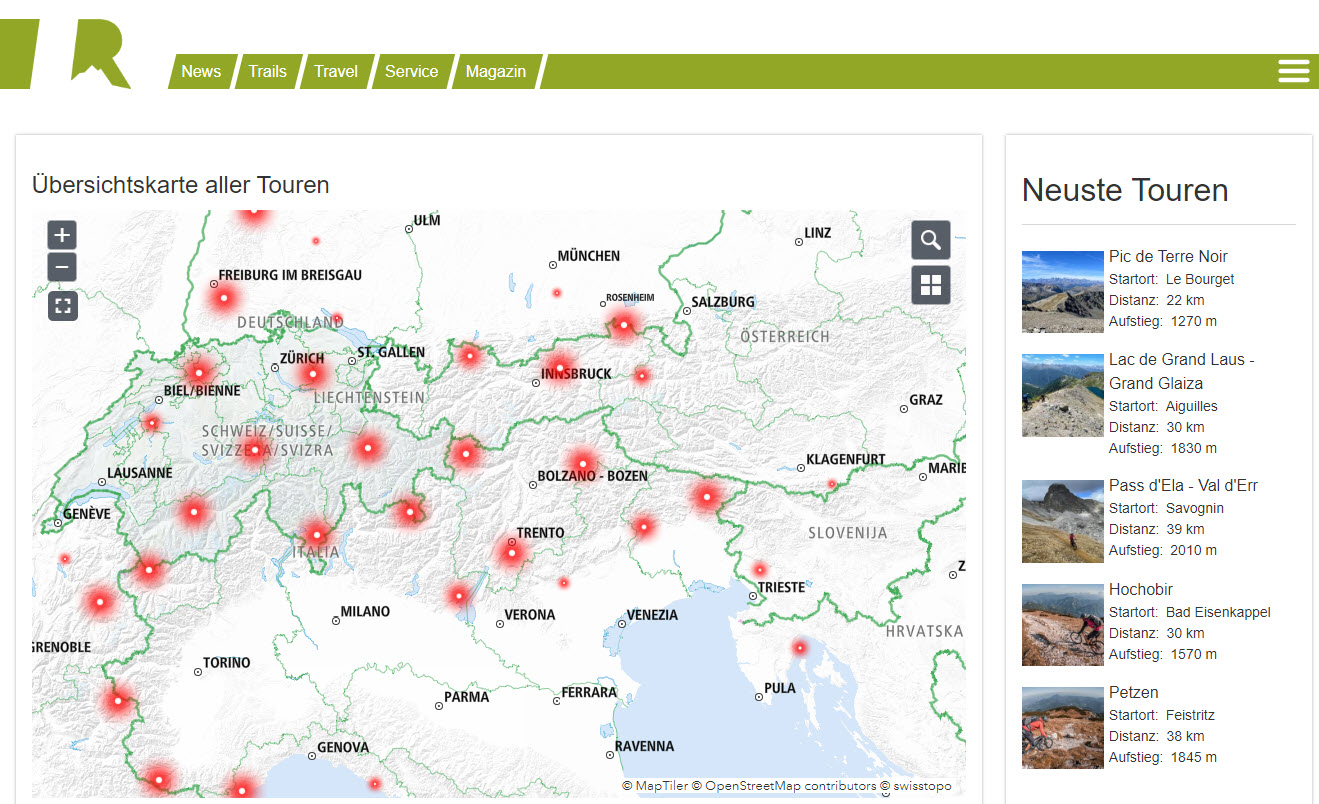Open the OpenStreetMap contributors link
Screen dimensions: 1319x804
(784, 786)
